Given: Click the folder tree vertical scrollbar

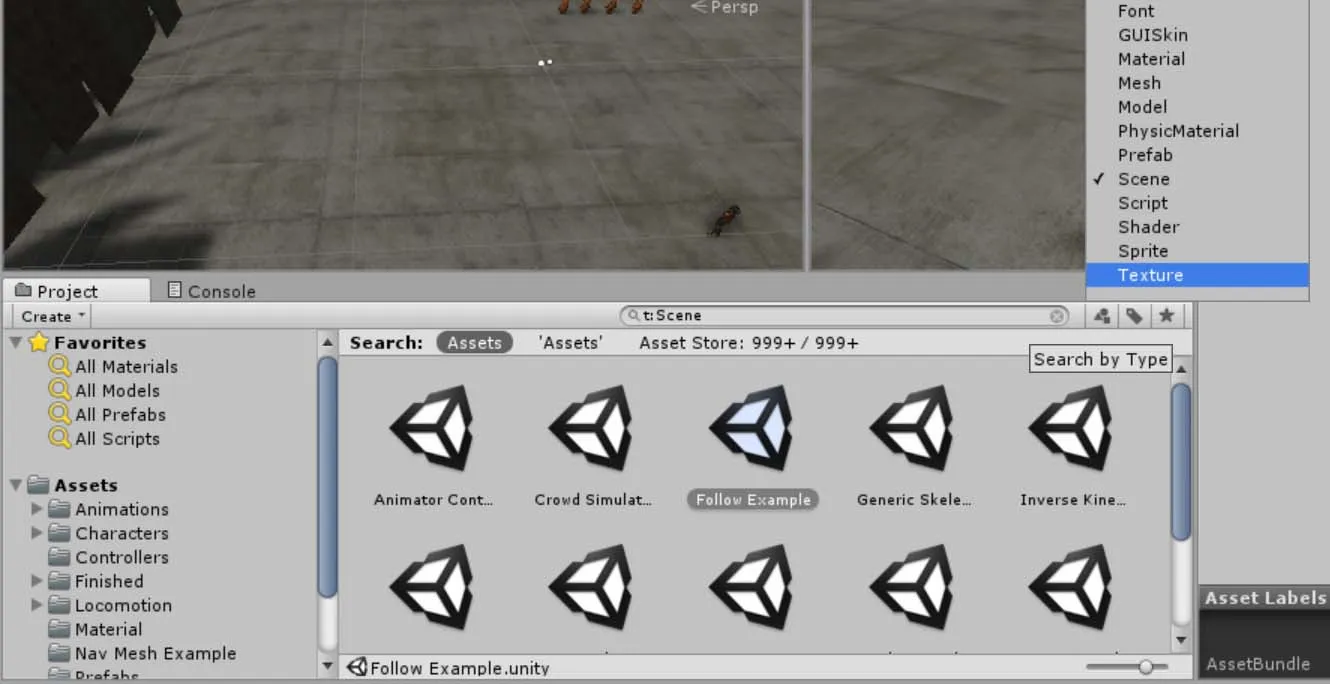Looking at the screenshot, I should (x=327, y=477).
